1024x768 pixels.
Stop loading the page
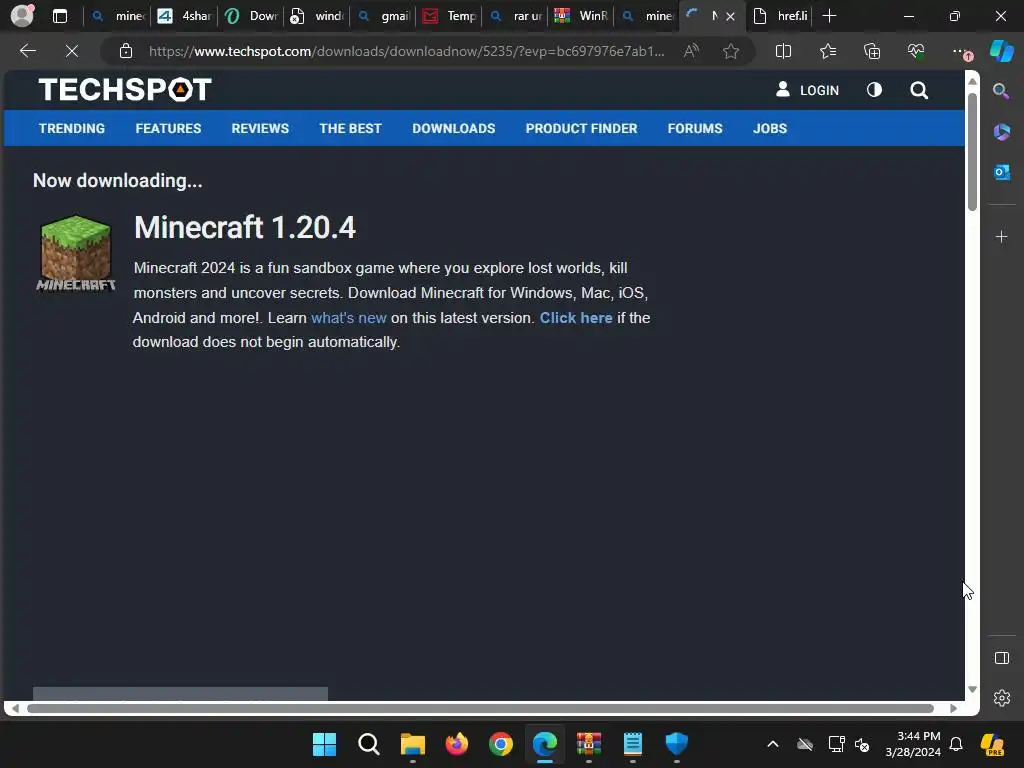coord(72,51)
